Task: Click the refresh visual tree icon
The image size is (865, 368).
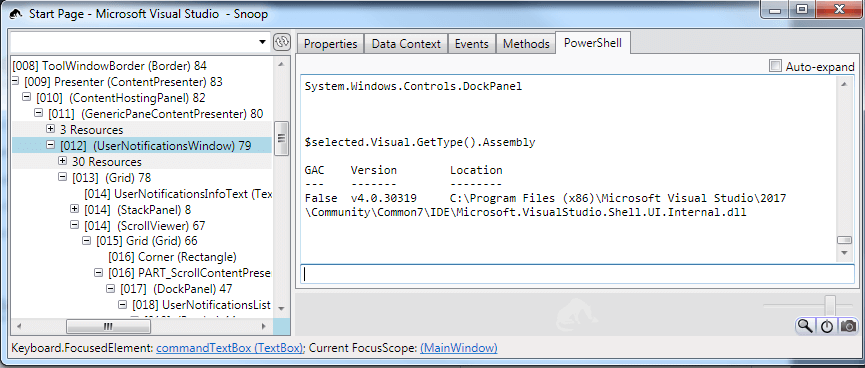Action: (282, 42)
